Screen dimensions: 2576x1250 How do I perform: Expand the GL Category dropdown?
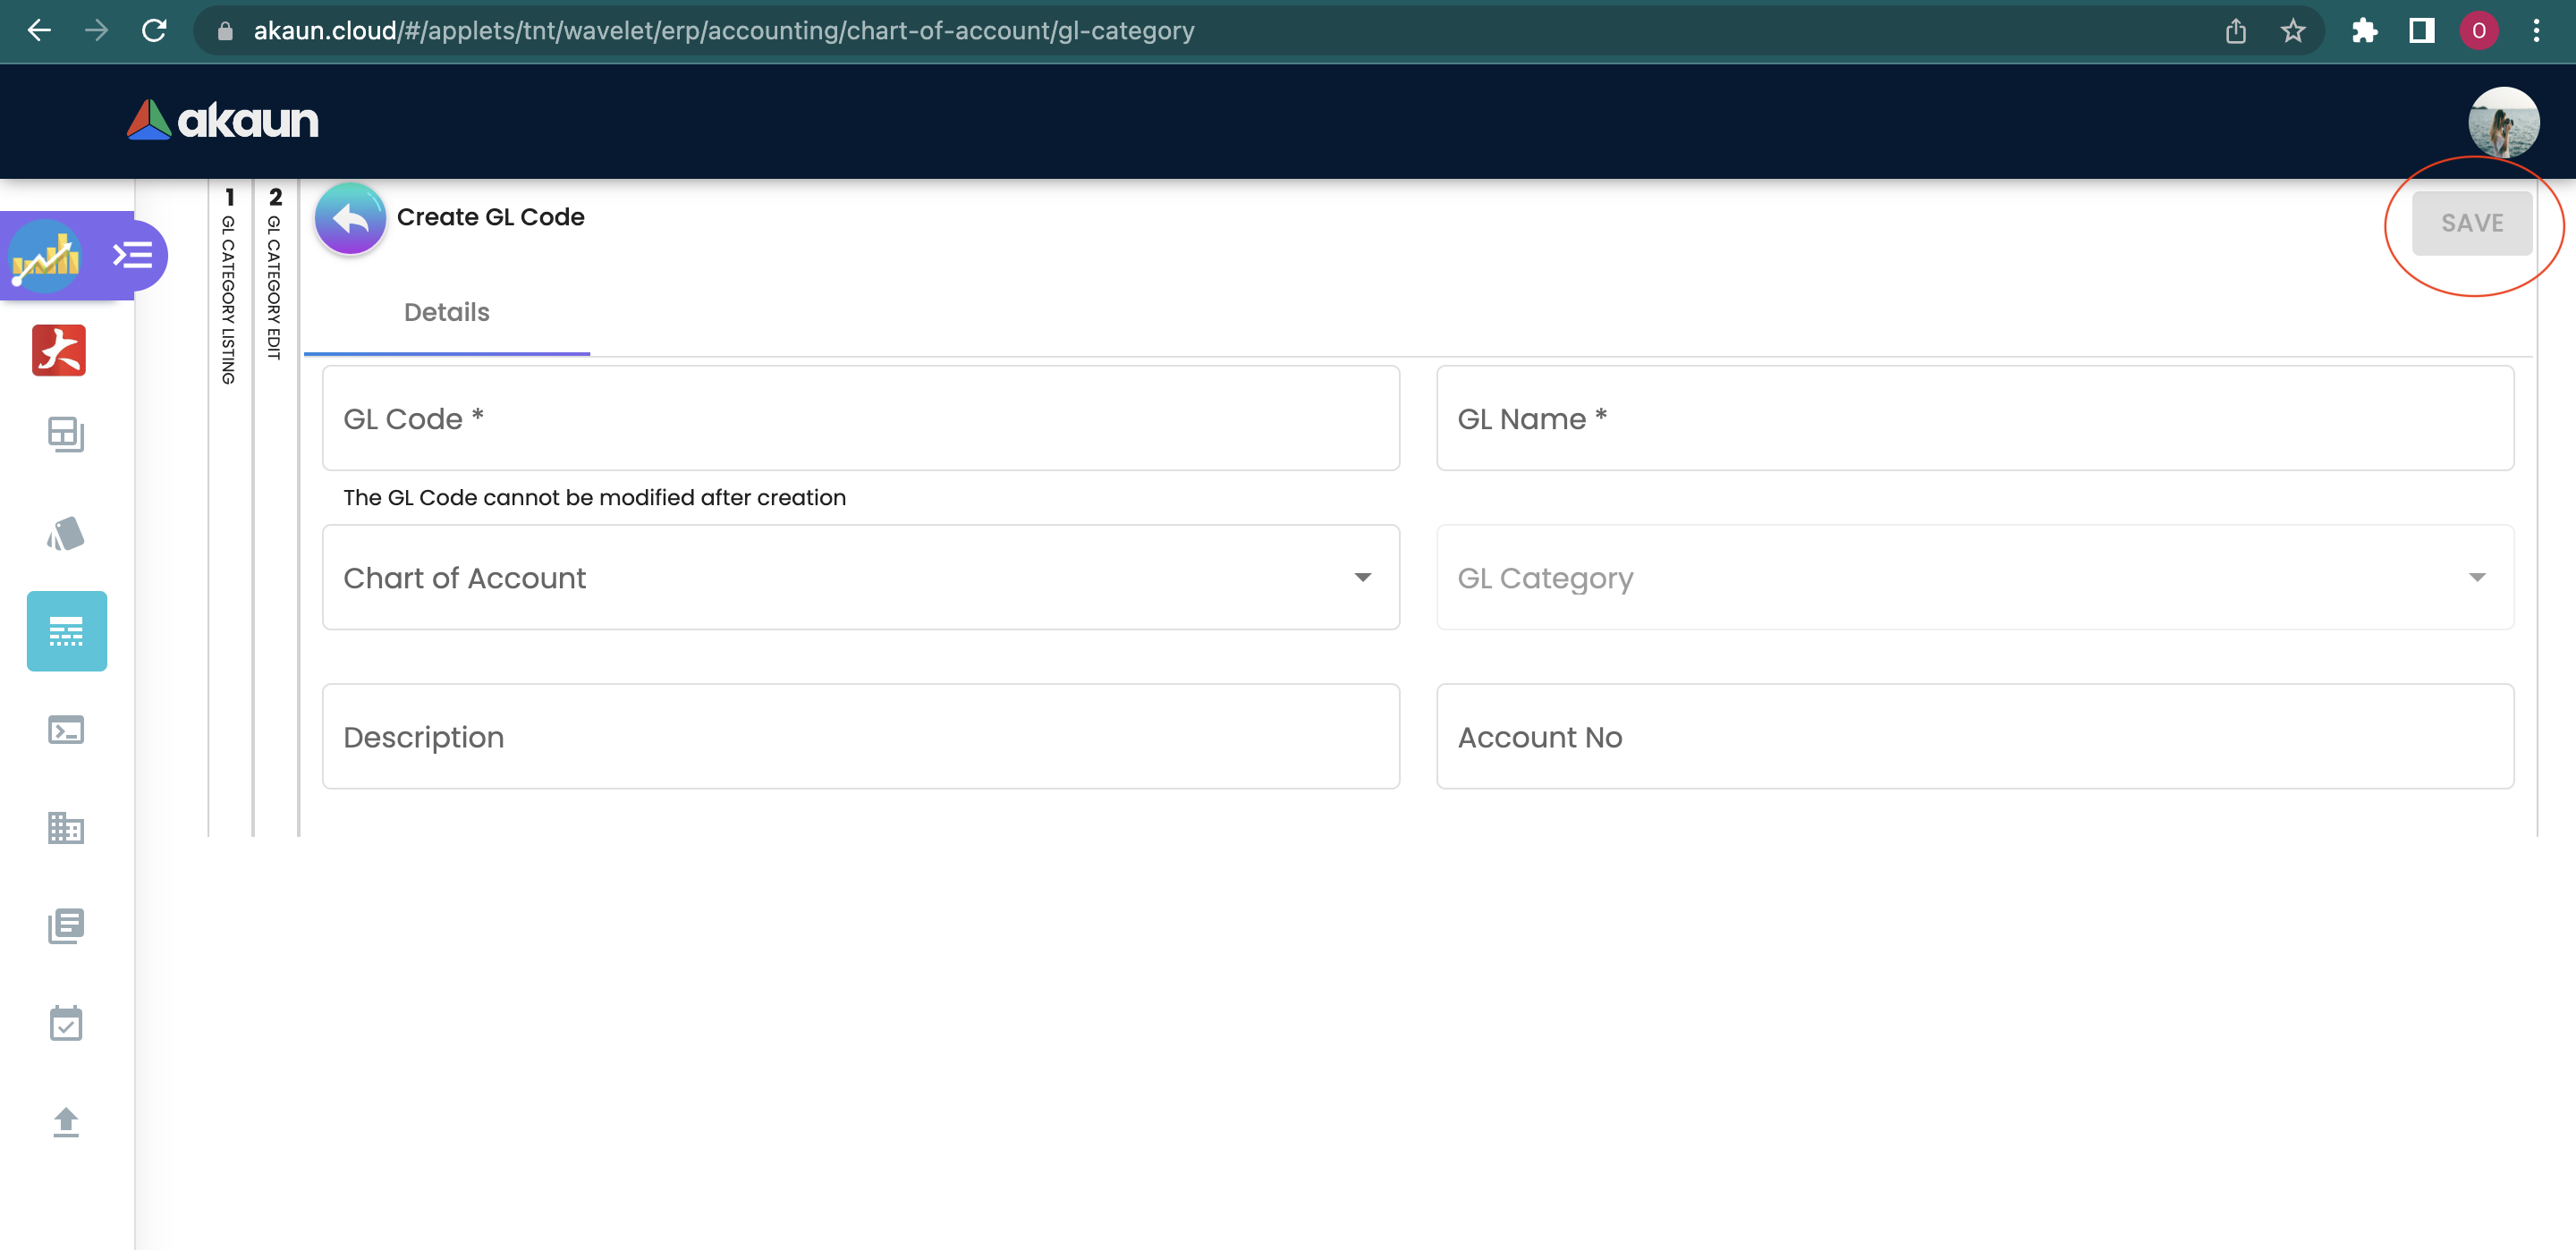[1974, 578]
